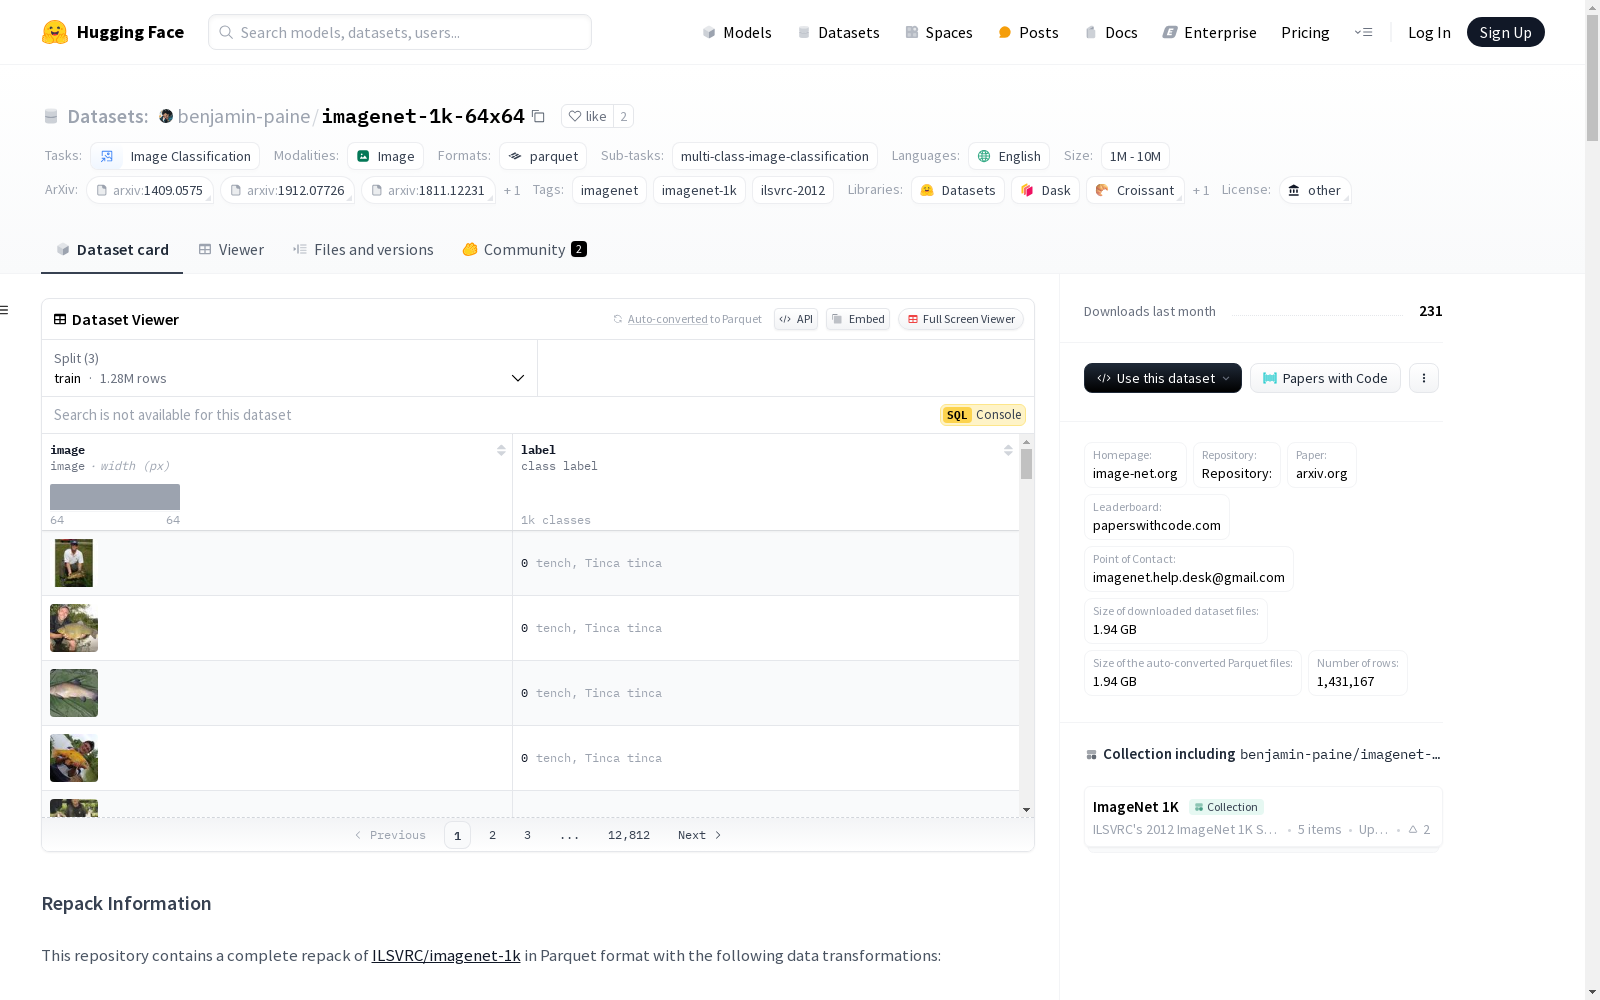Click the parquet format tag
The width and height of the screenshot is (1600, 1000).
[x=543, y=156]
